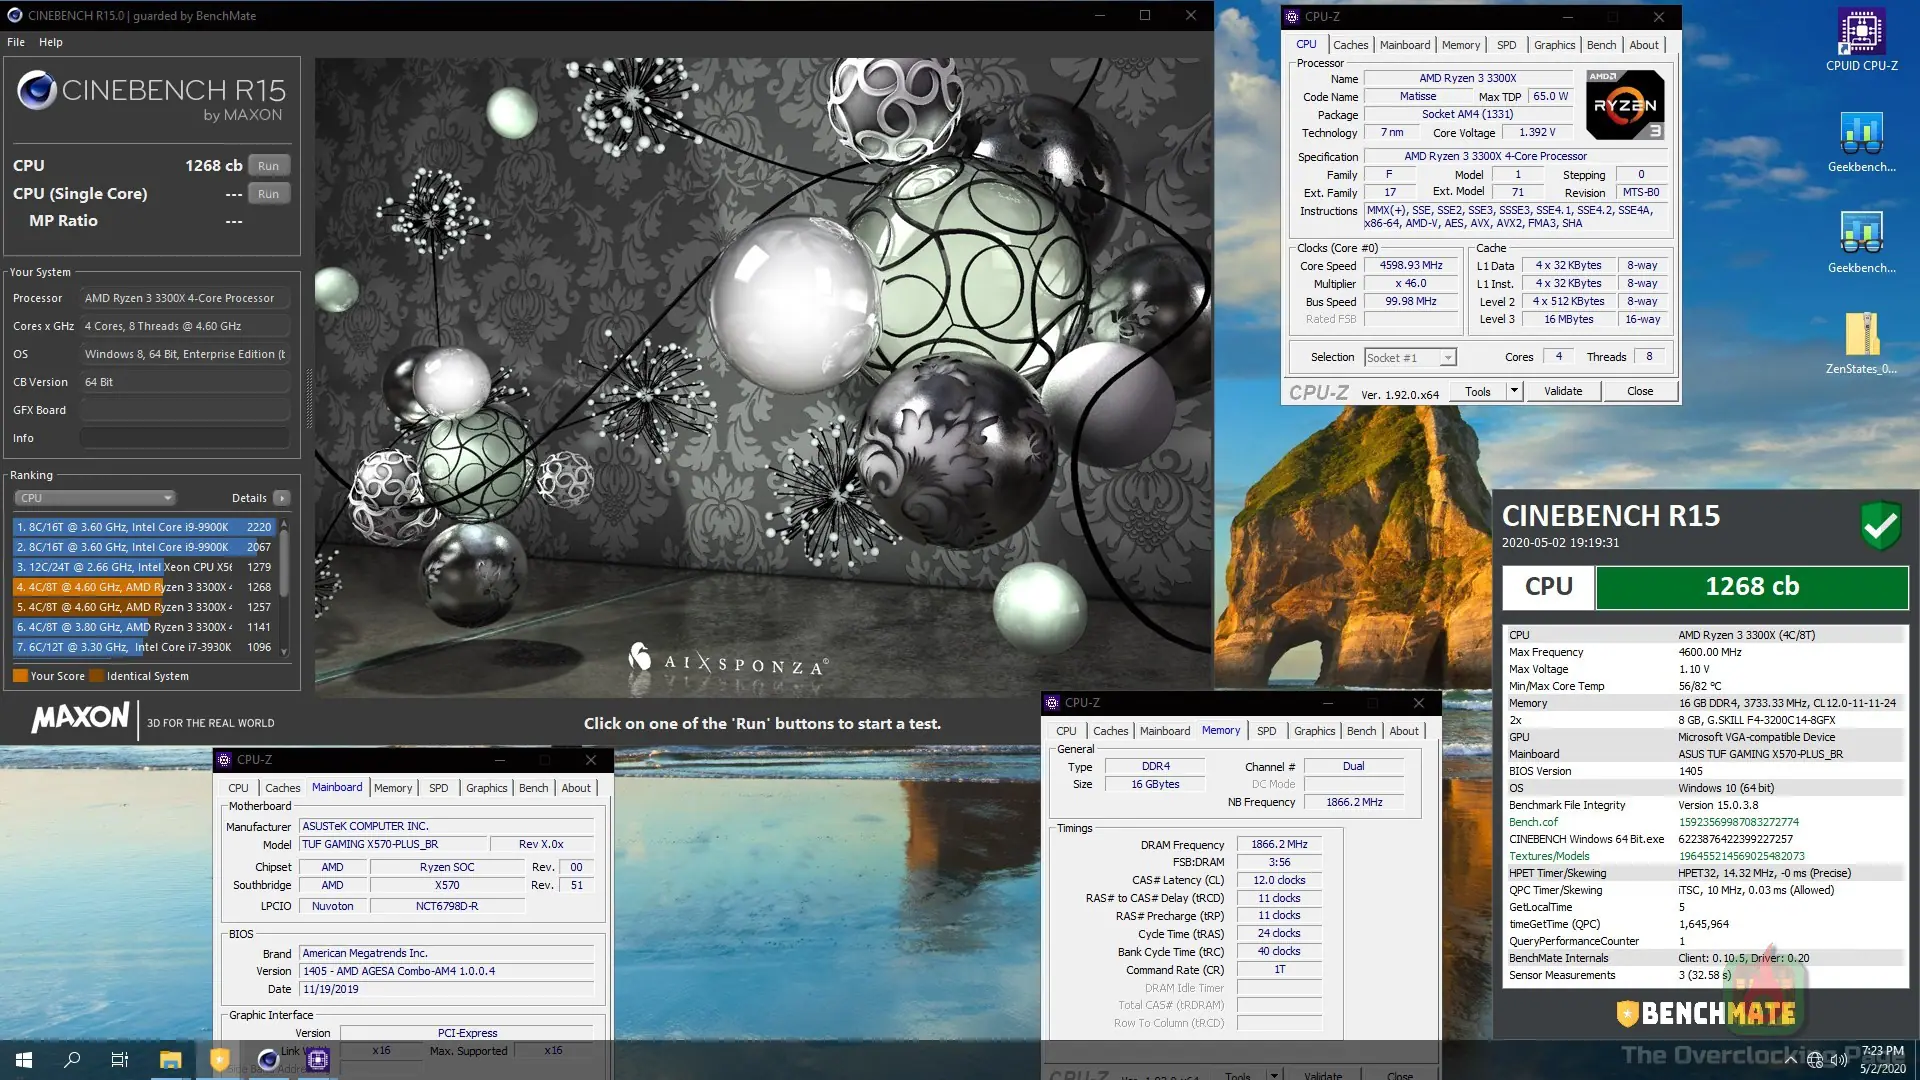Click the MAXON logo in Cinebench

80,718
